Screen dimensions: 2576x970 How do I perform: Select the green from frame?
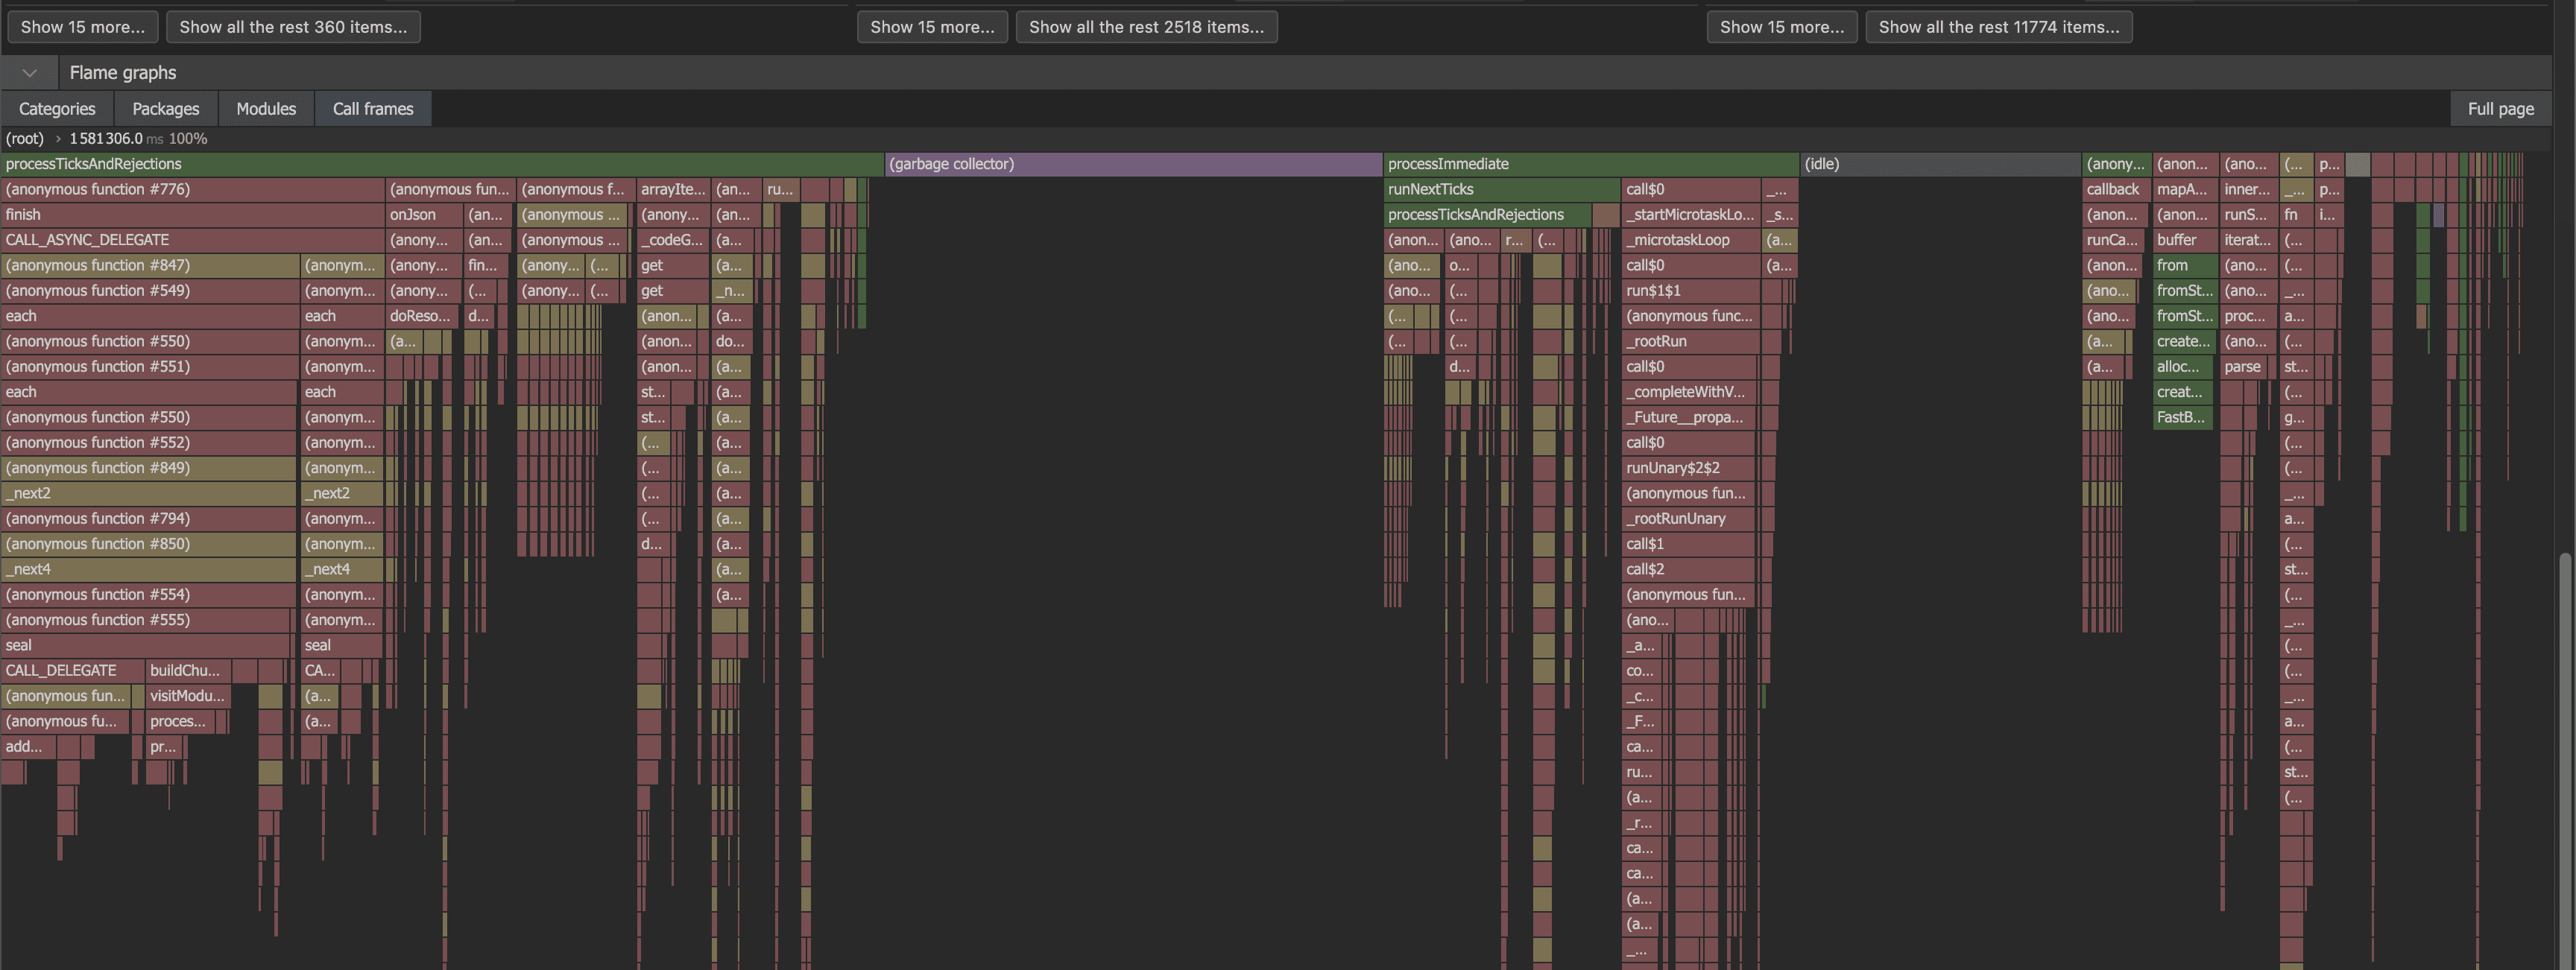click(x=2185, y=265)
